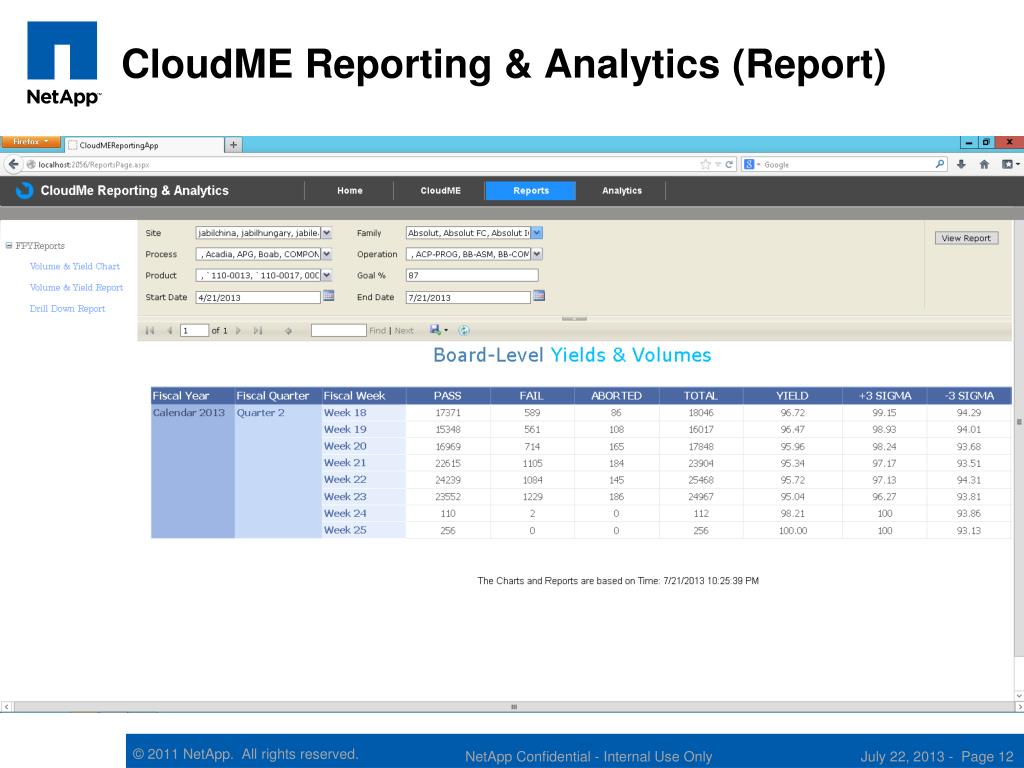Reload the page using the refresh icon

[729, 165]
